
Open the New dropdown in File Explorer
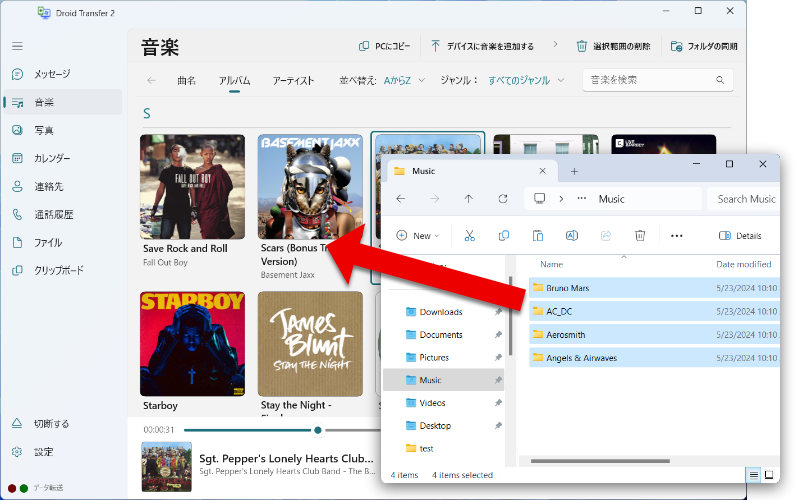tap(417, 236)
